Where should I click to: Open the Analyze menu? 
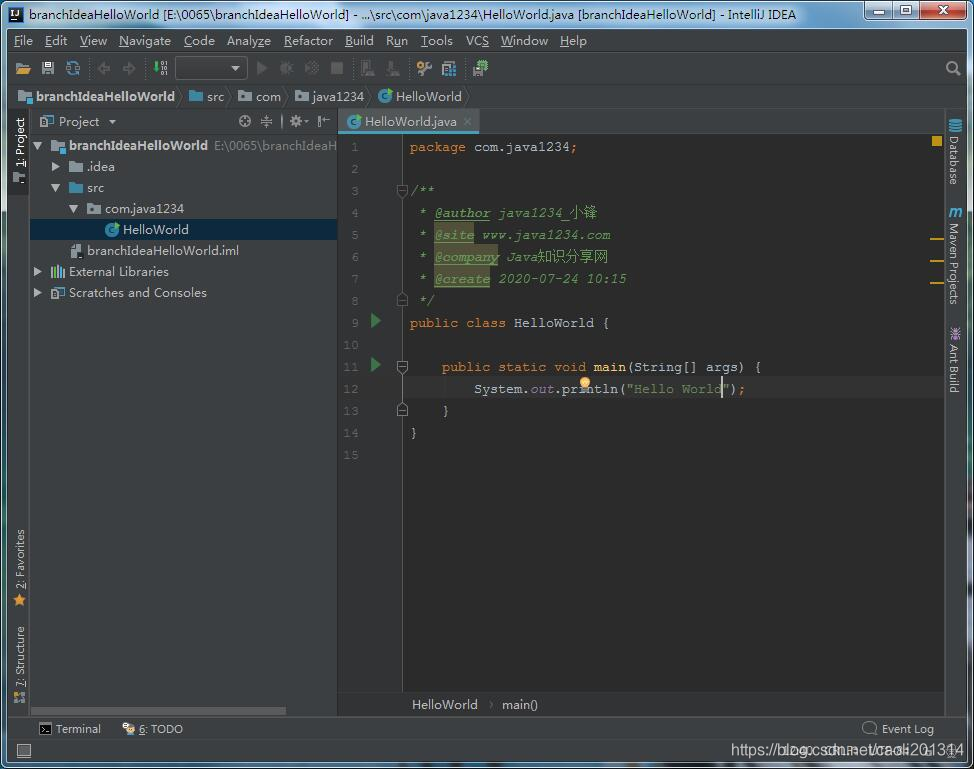(248, 41)
